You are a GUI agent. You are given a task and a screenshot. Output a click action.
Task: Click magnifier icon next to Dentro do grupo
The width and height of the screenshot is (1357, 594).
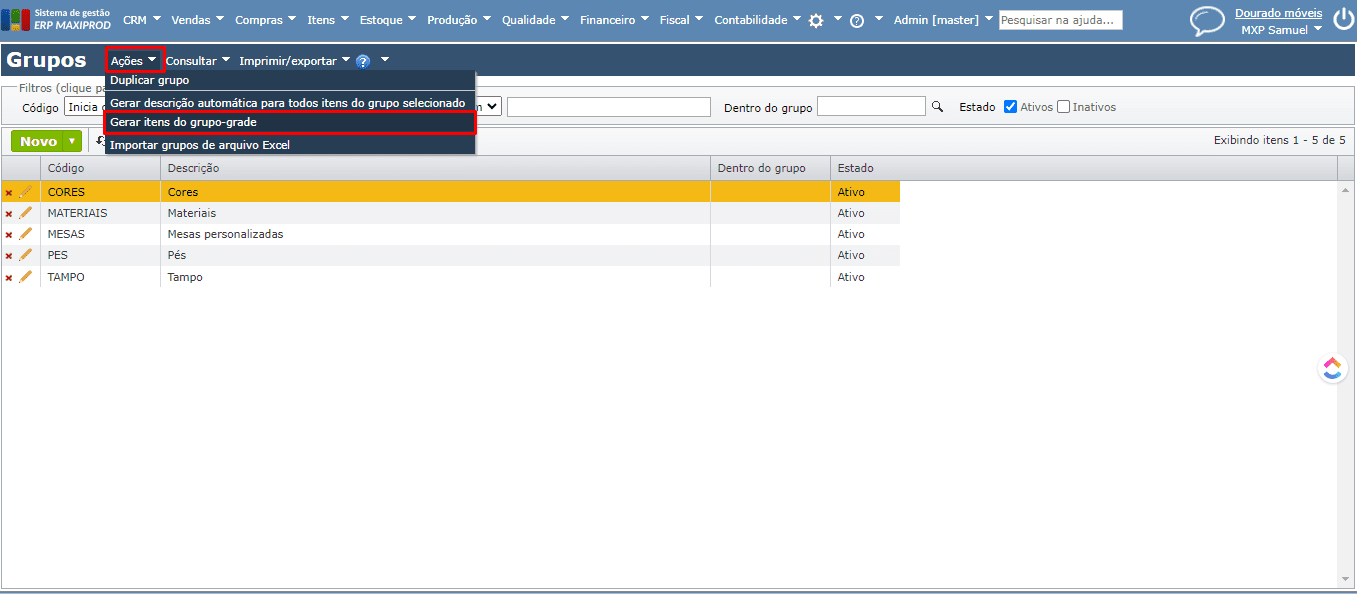(937, 106)
